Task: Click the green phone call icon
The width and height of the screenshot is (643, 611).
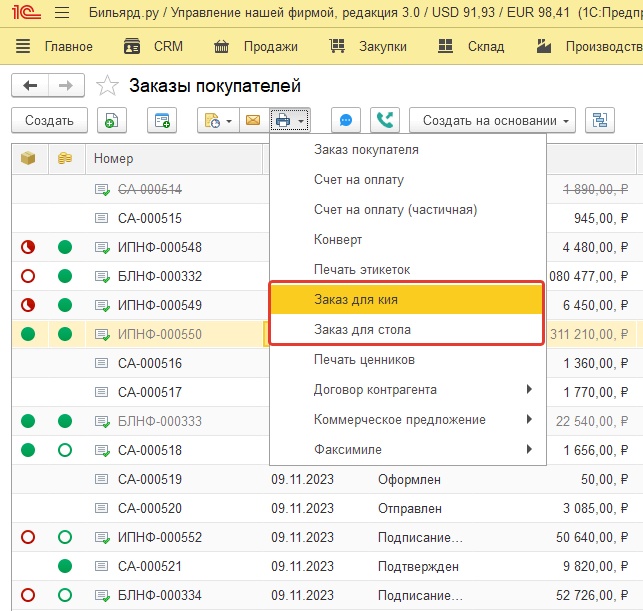Action: (x=384, y=121)
